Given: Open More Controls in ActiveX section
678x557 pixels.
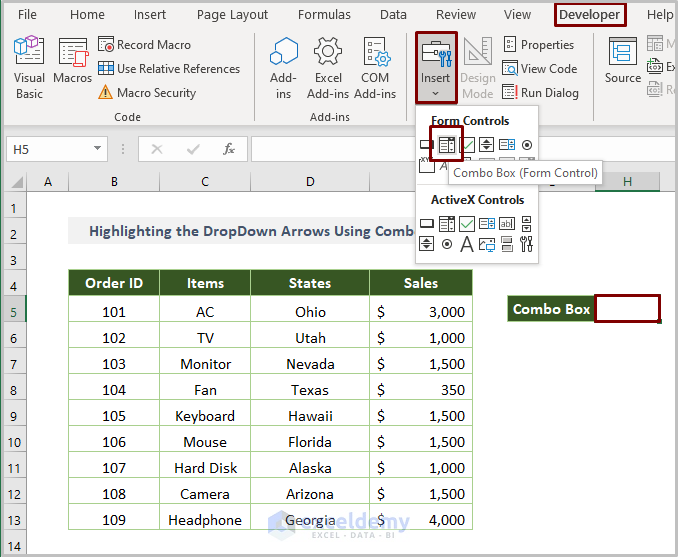Looking at the screenshot, I should pyautogui.click(x=527, y=244).
